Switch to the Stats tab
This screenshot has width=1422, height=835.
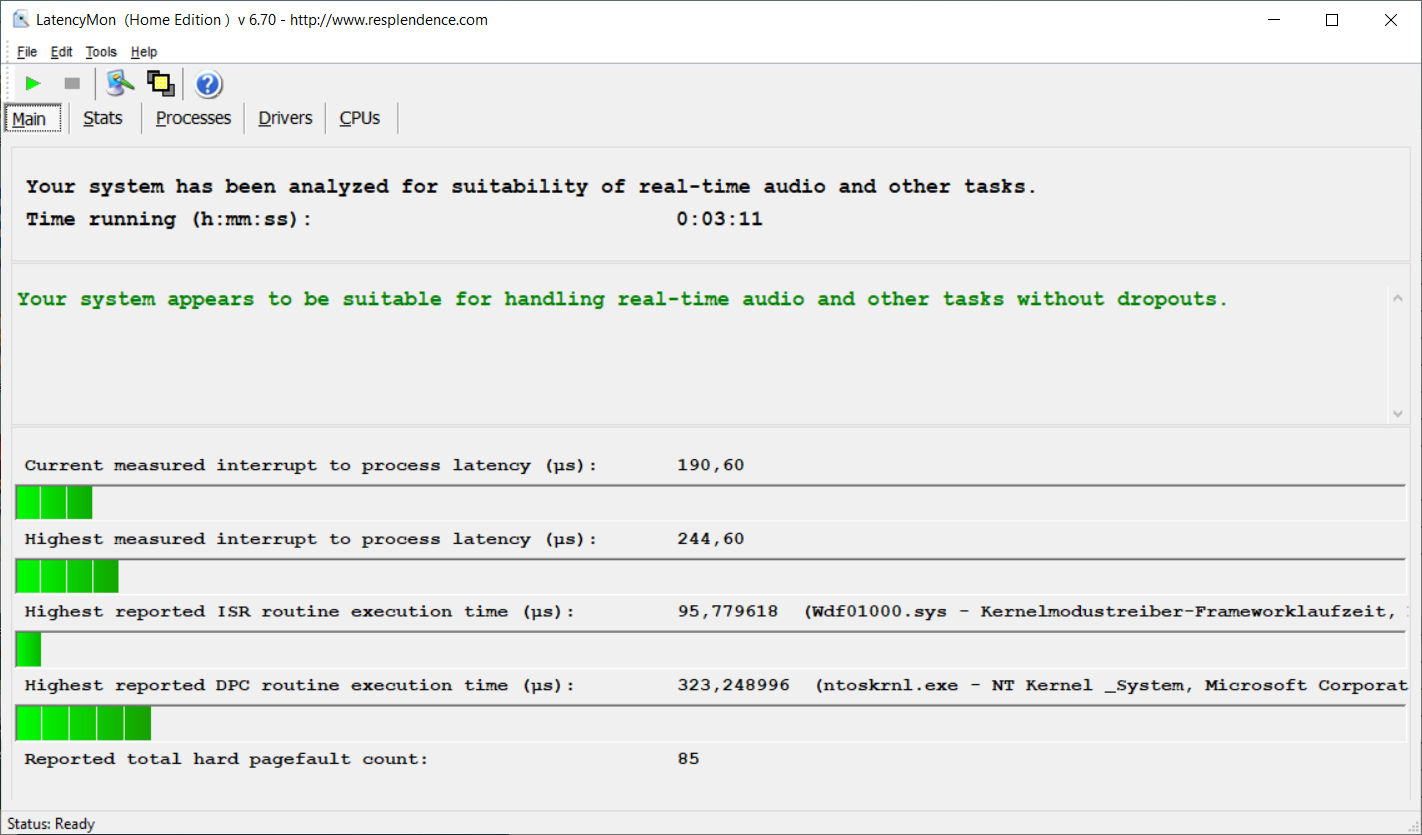pyautogui.click(x=103, y=118)
